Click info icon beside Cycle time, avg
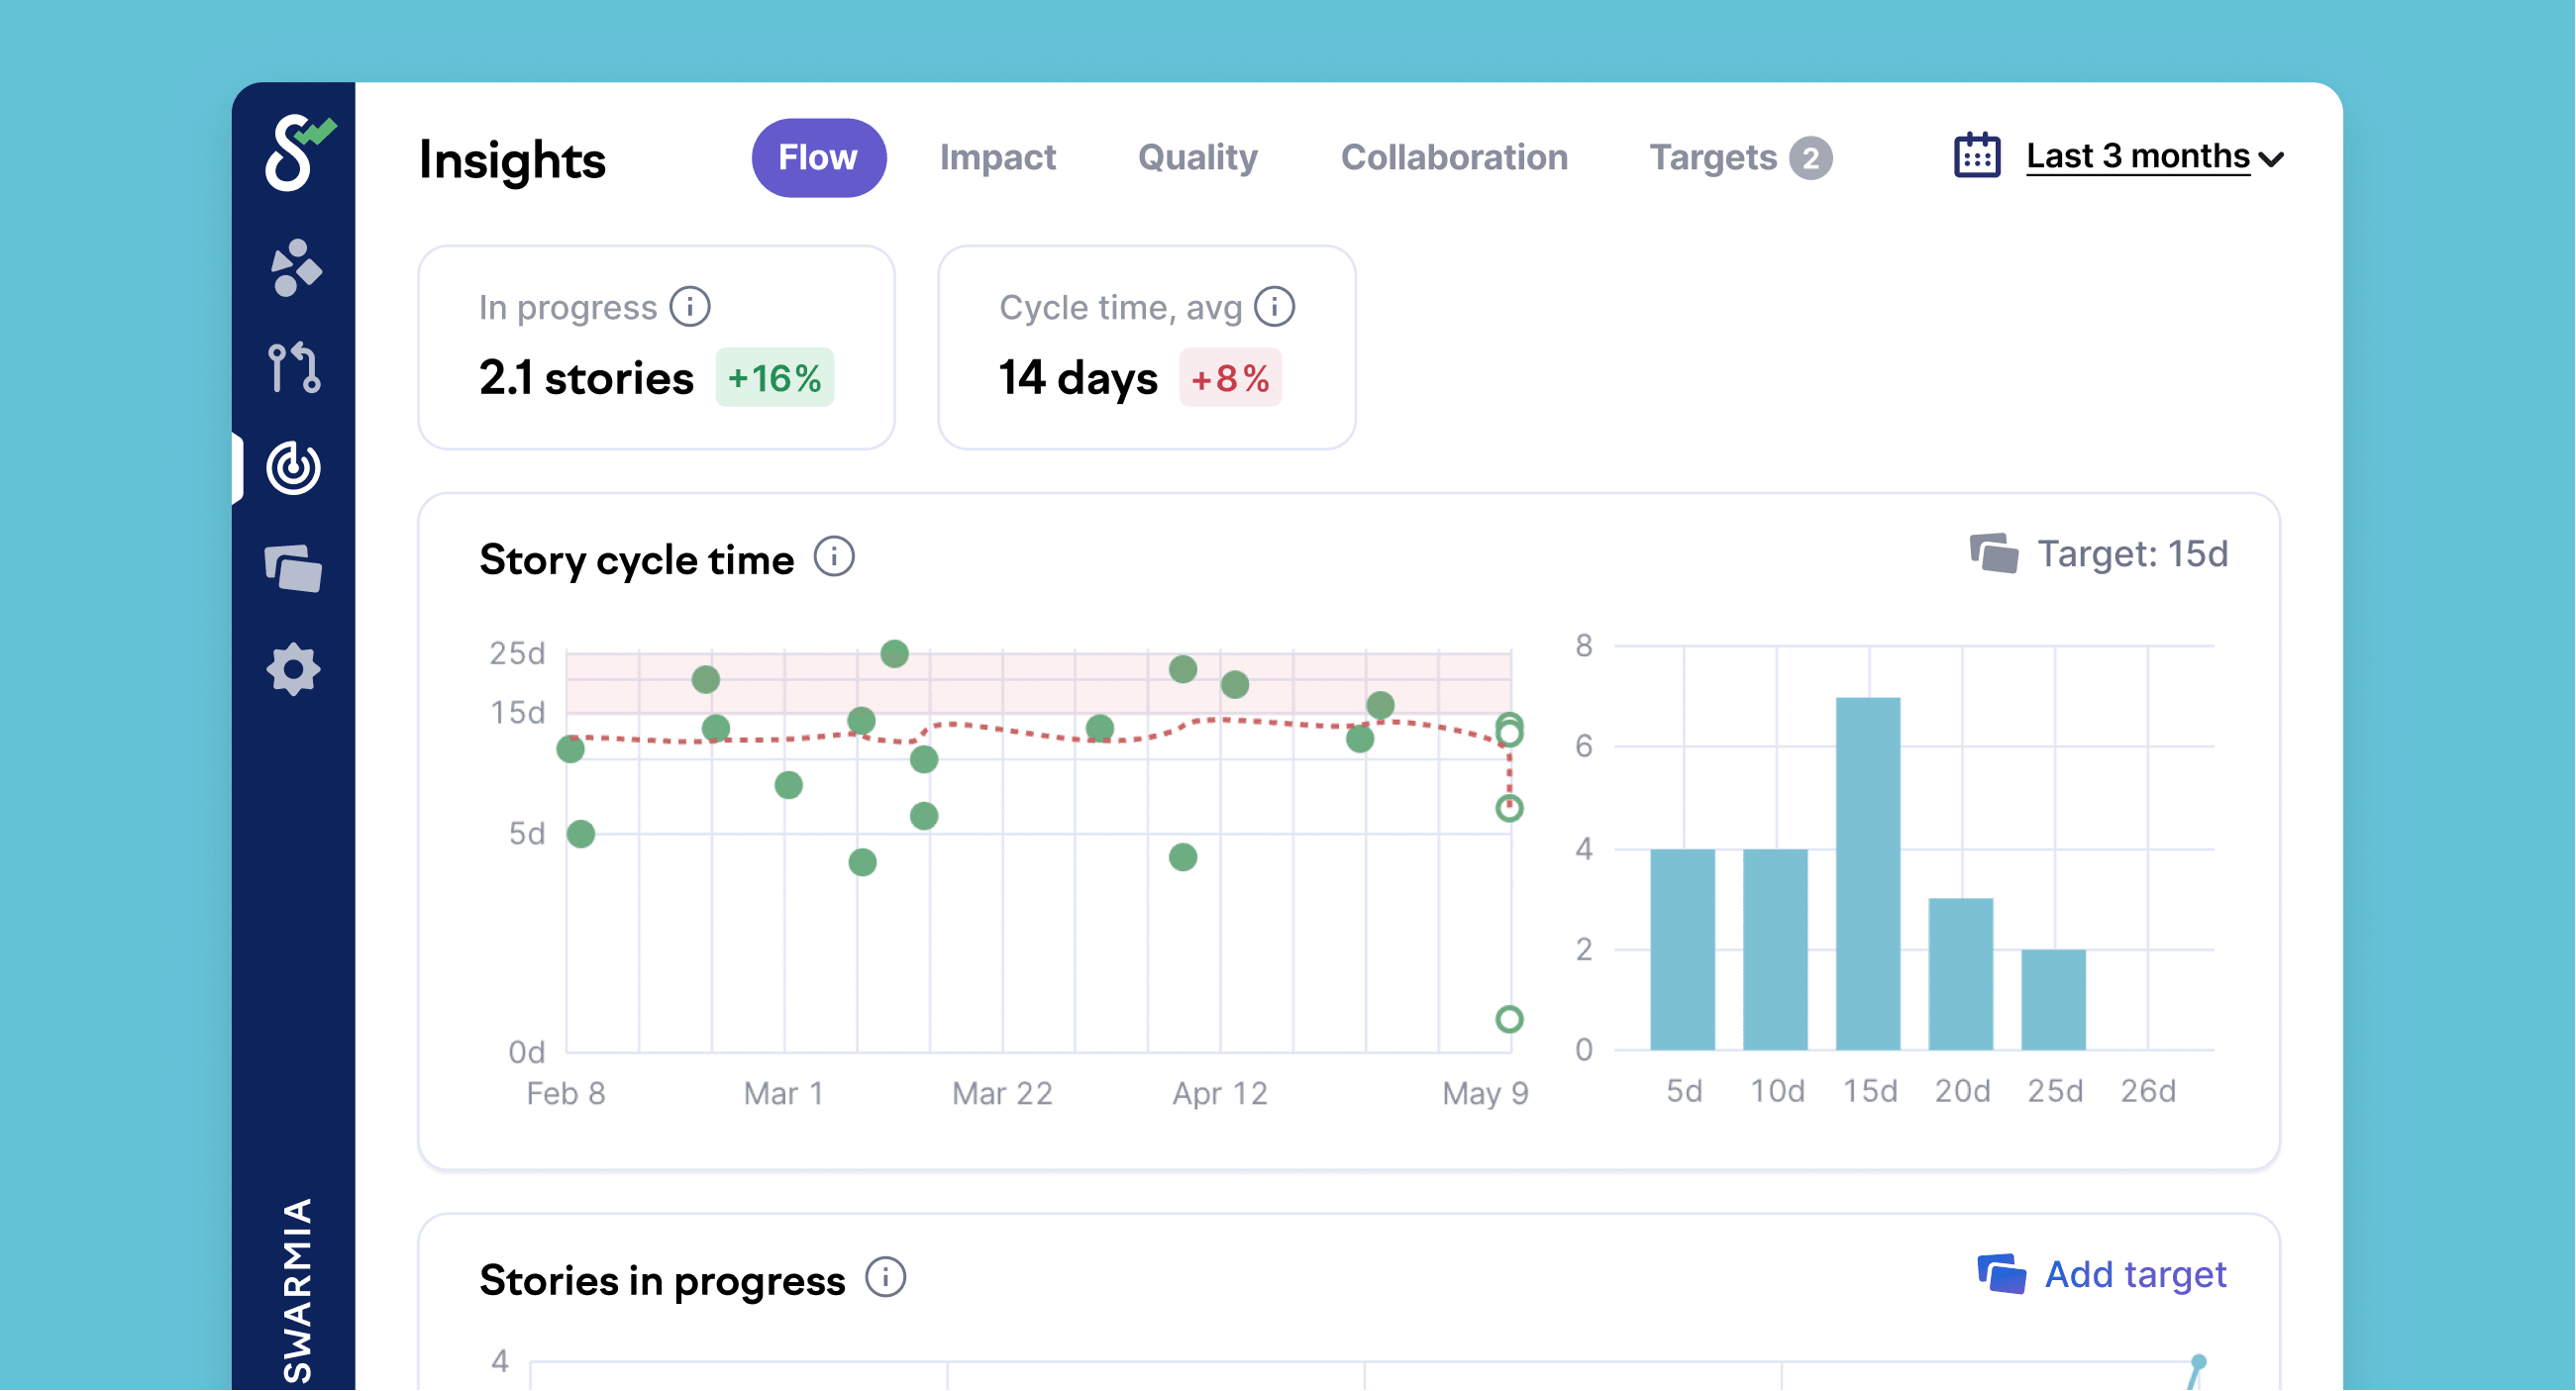The height and width of the screenshot is (1391, 2576). pyautogui.click(x=1274, y=307)
